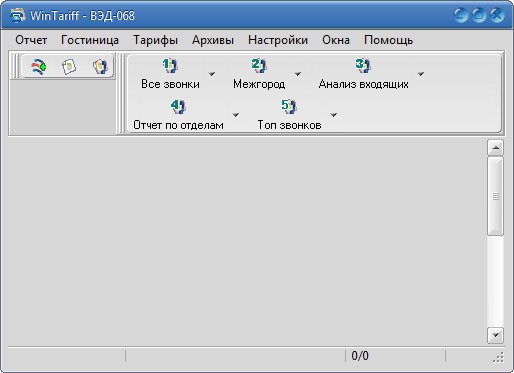Viewport: 514px width, 373px height.
Task: Close the WinTariff window
Action: 497,15
